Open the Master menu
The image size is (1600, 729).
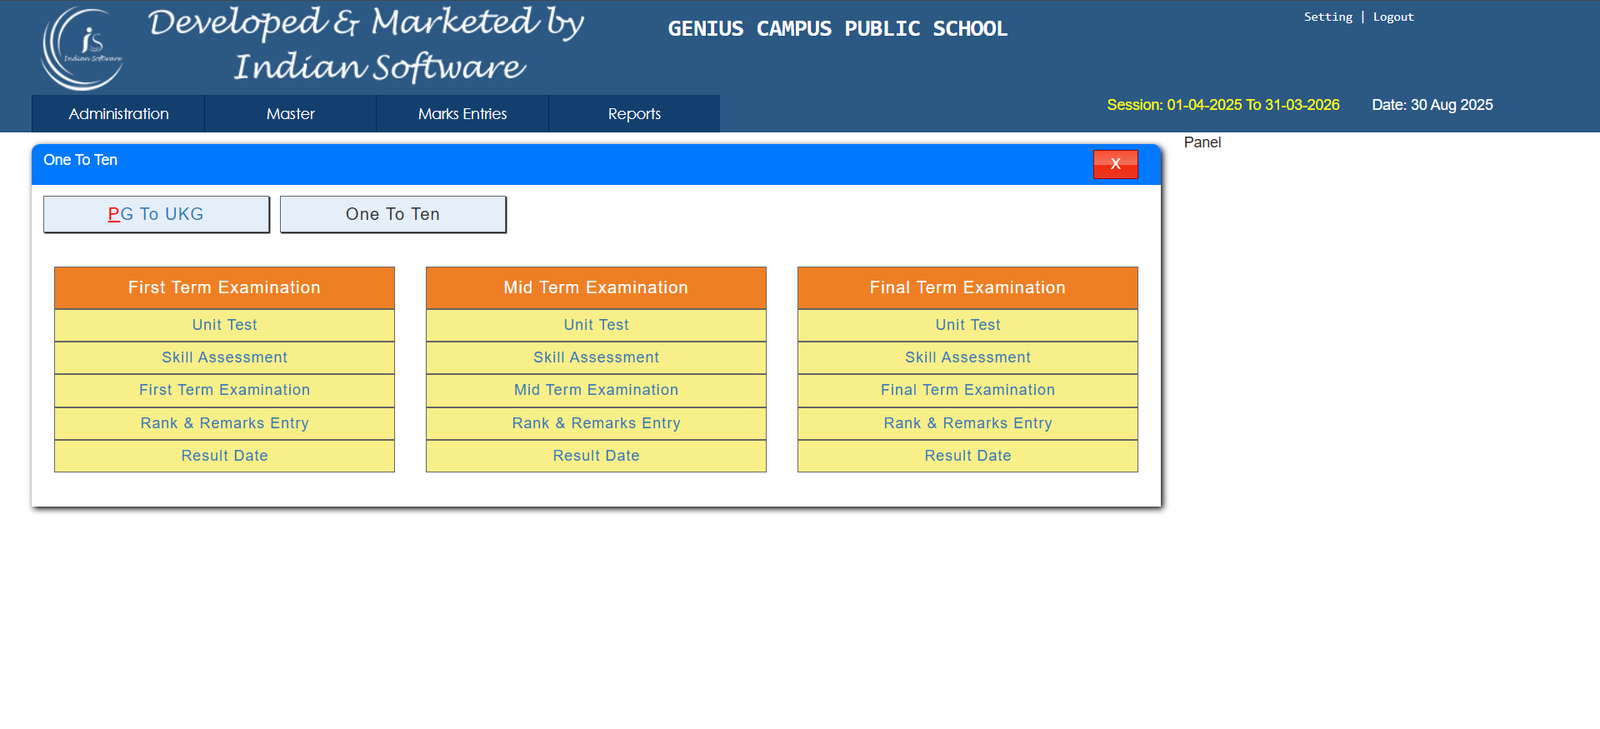pyautogui.click(x=290, y=114)
